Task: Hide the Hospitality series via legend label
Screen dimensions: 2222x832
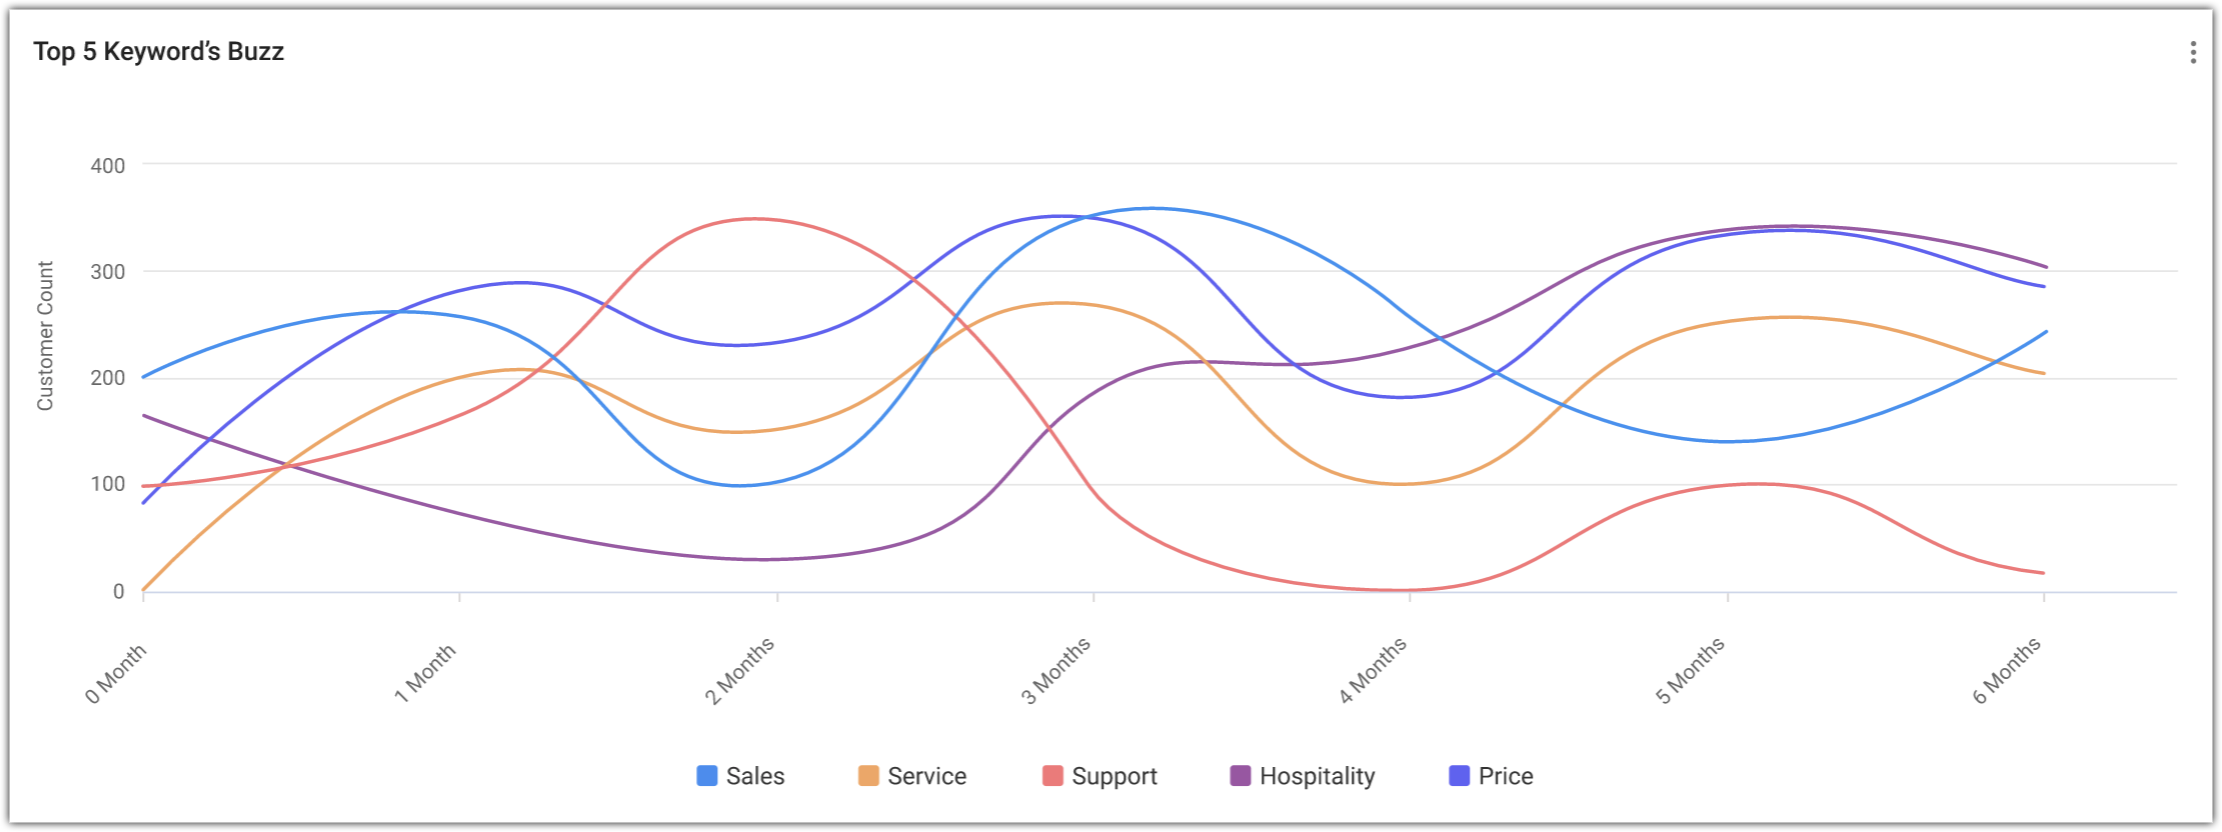Action: pyautogui.click(x=1317, y=776)
